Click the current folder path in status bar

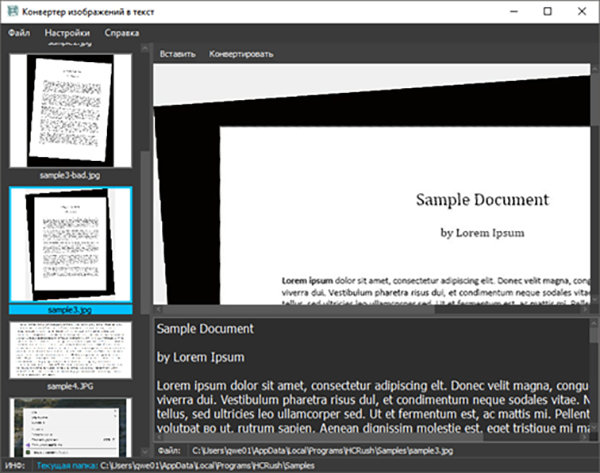point(207,466)
